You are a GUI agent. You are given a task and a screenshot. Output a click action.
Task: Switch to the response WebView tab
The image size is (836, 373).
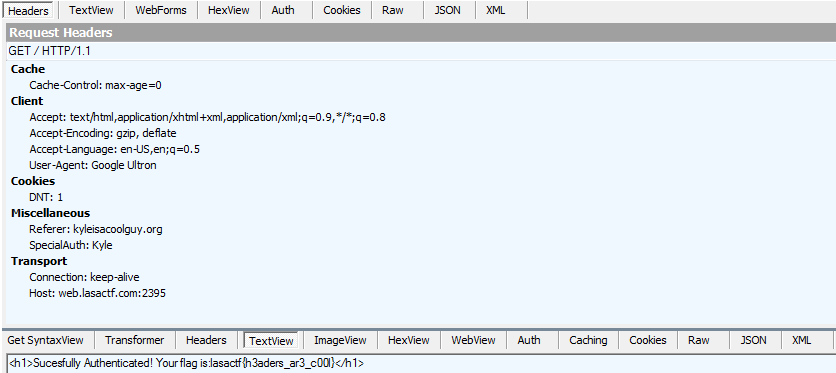tap(473, 340)
